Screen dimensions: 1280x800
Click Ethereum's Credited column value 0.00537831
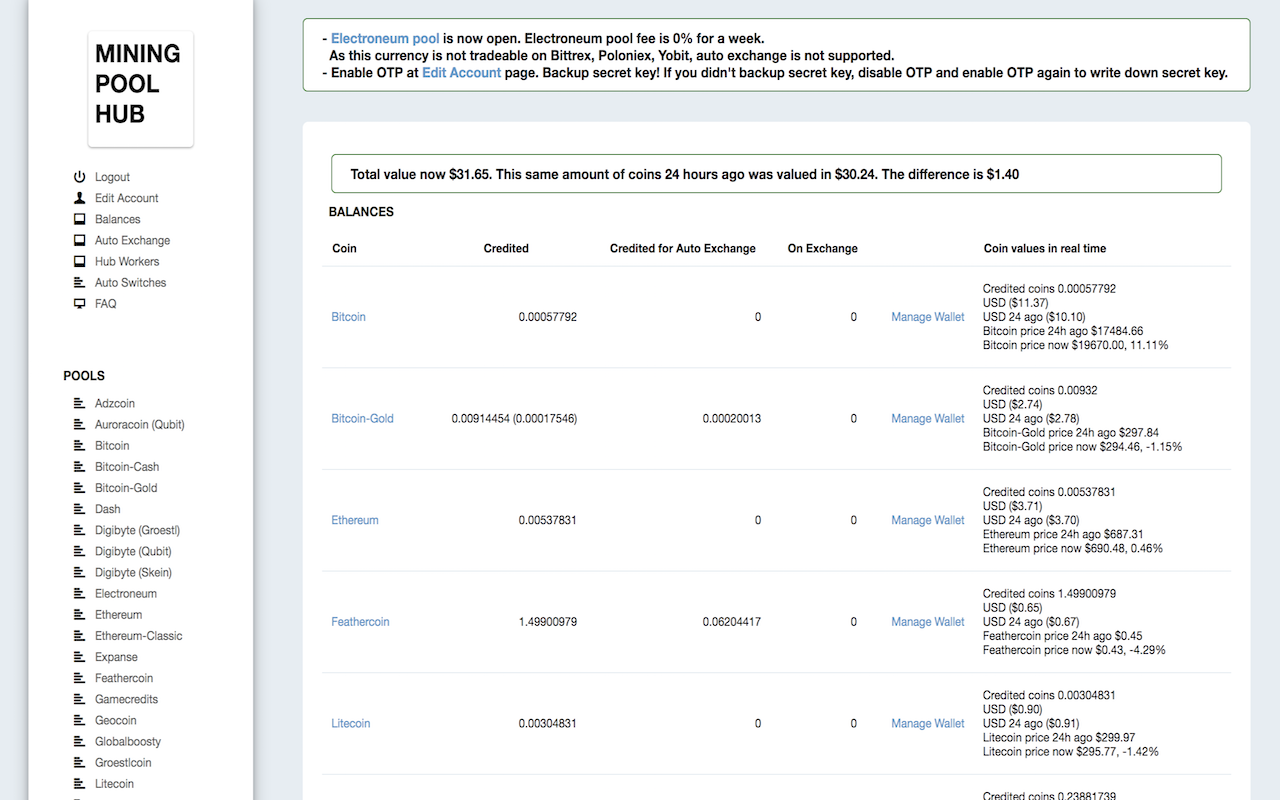pyautogui.click(x=547, y=520)
